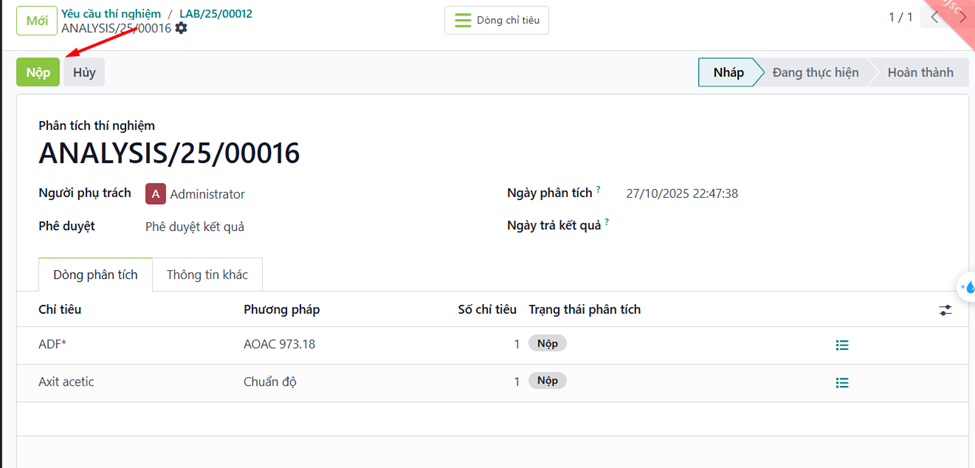This screenshot has width=975, height=468.
Task: Create new record with Mới button
Action: coord(36,20)
